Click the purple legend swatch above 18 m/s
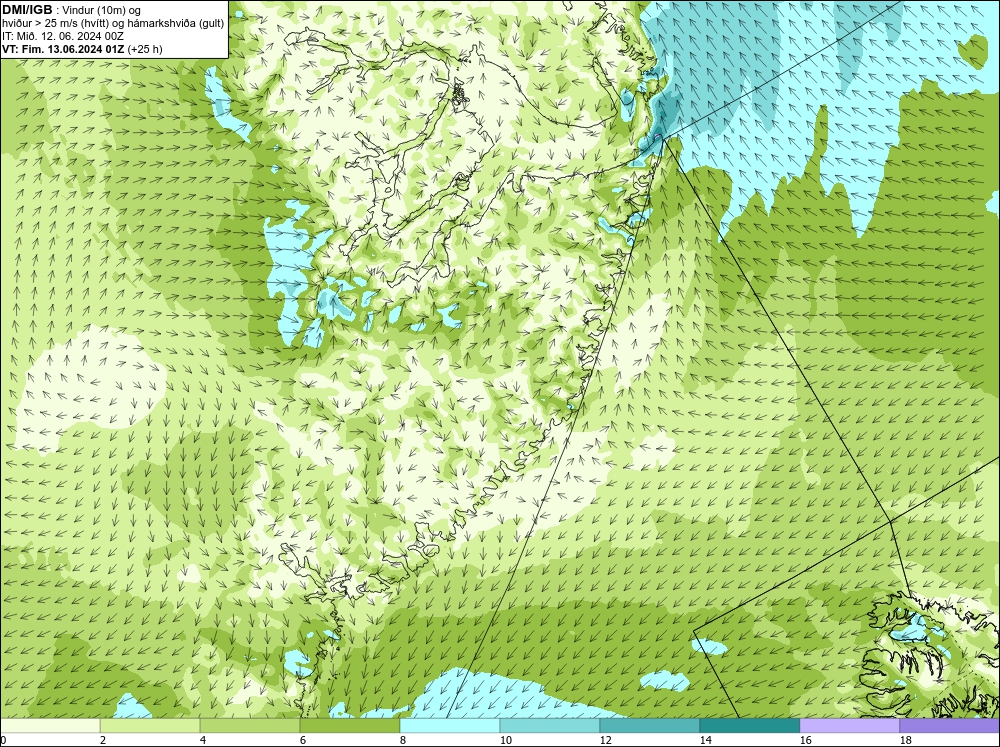This screenshot has height=747, width=1000. [950, 726]
